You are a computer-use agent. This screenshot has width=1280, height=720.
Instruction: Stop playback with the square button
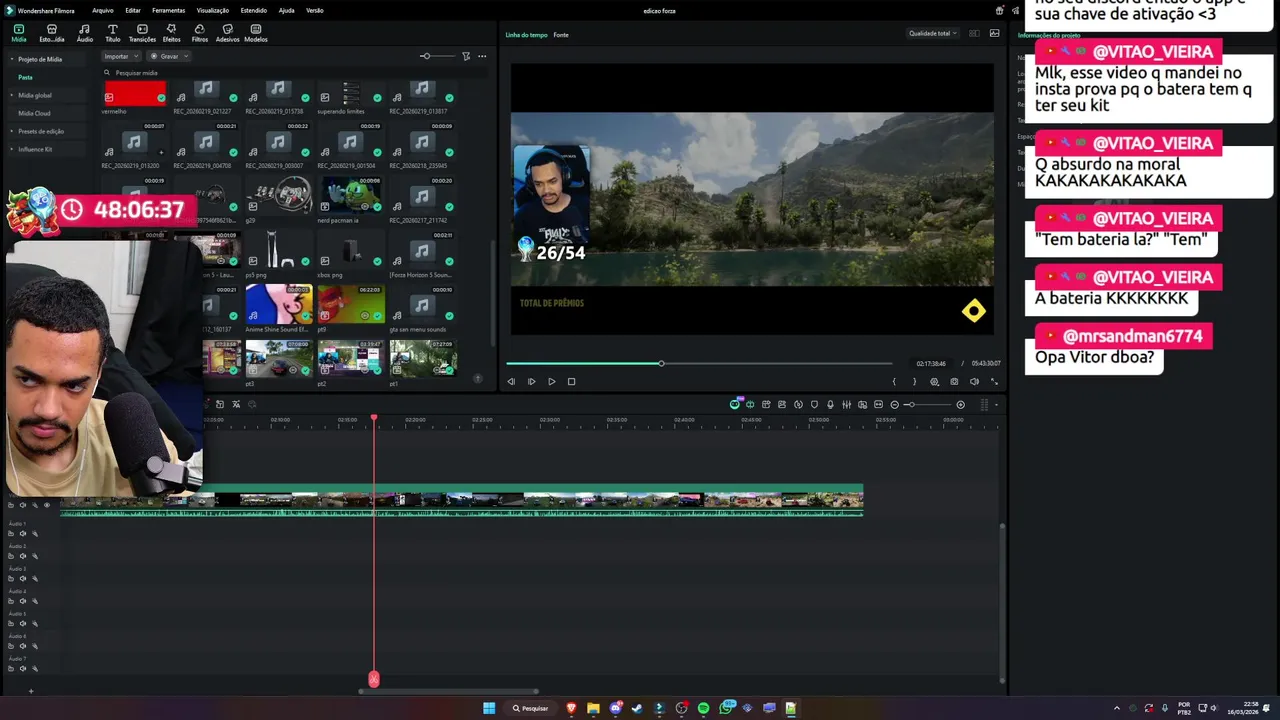point(571,381)
